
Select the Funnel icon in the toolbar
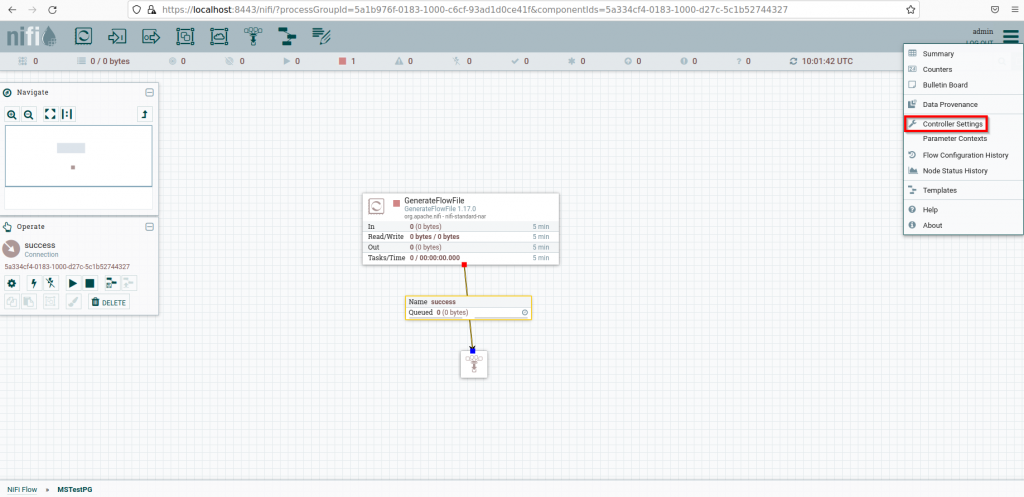(x=254, y=36)
